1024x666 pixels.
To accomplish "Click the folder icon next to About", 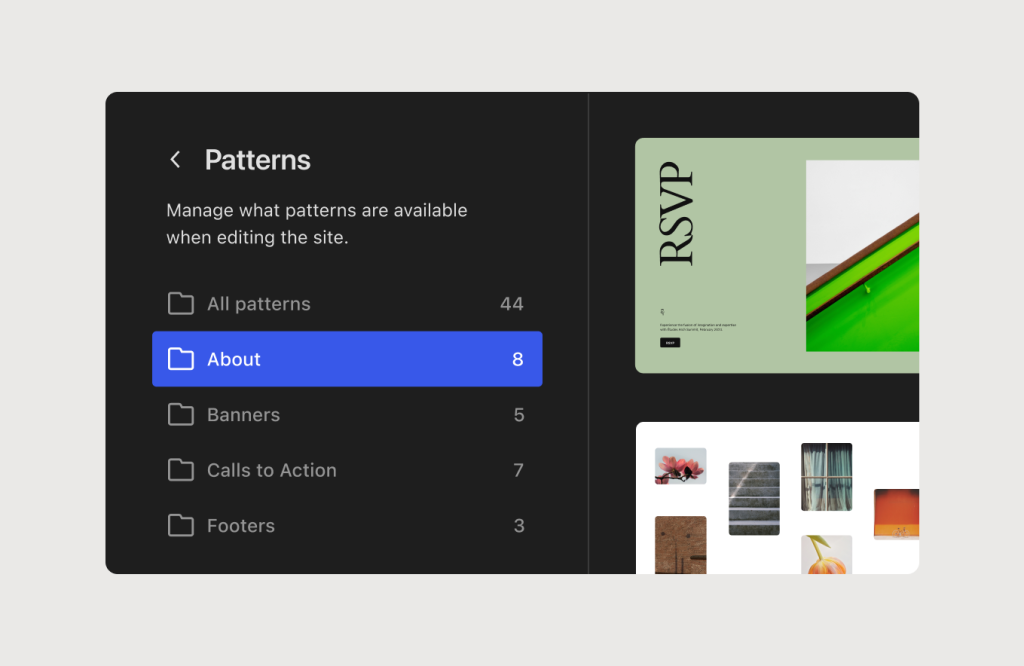I will 181,359.
